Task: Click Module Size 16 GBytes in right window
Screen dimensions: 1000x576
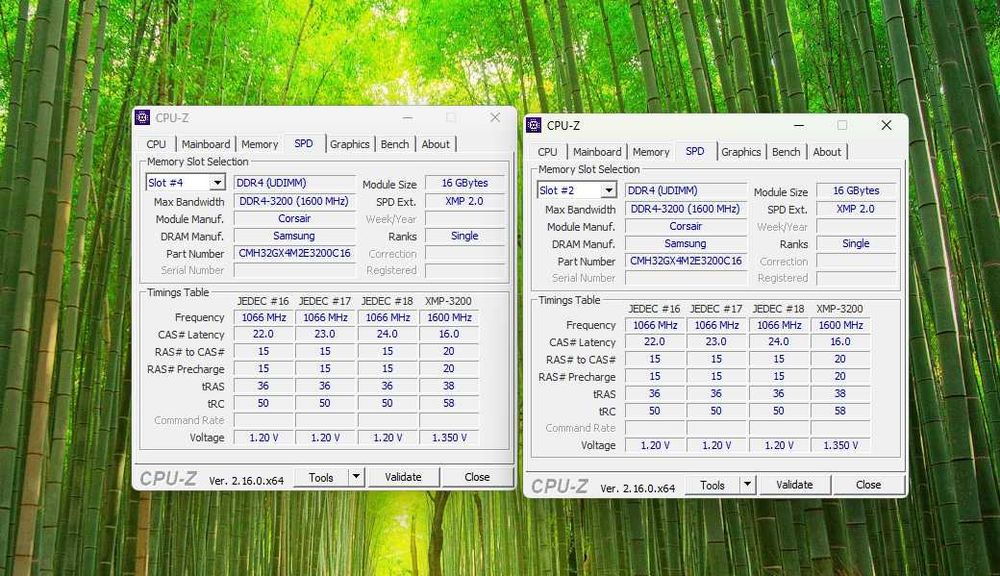Action: [857, 190]
